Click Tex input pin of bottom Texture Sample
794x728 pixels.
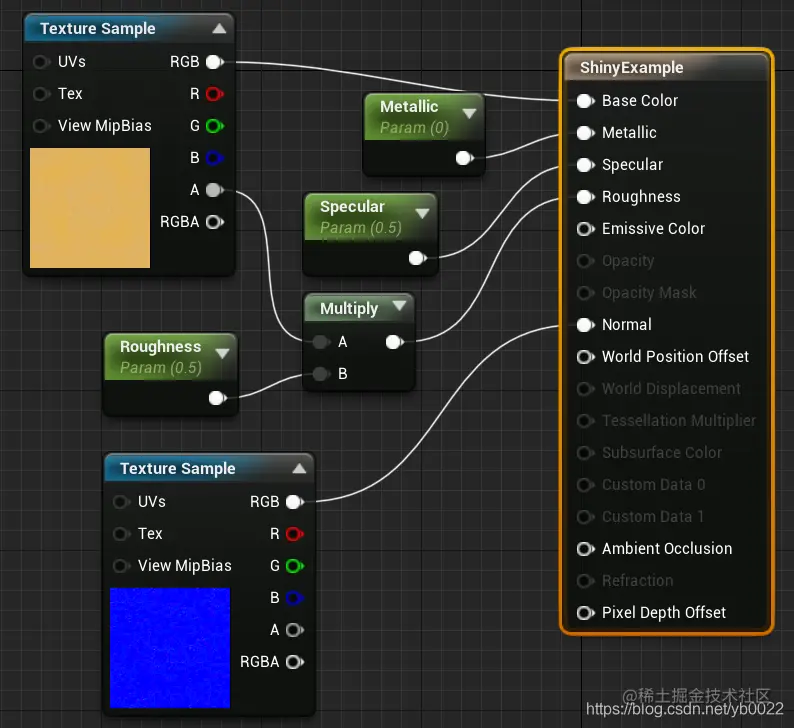pyautogui.click(x=122, y=534)
